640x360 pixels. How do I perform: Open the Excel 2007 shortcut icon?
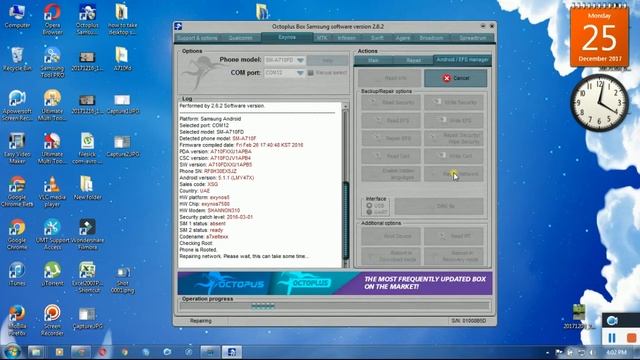tap(87, 278)
